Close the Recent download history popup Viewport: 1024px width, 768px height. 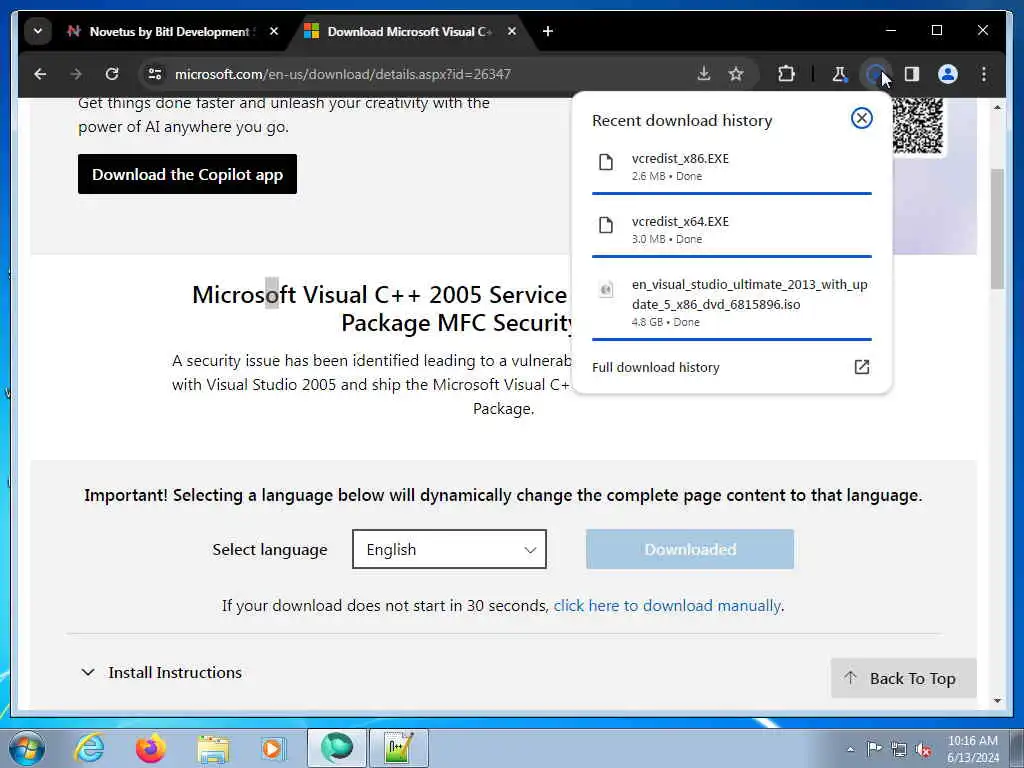pyautogui.click(x=861, y=118)
